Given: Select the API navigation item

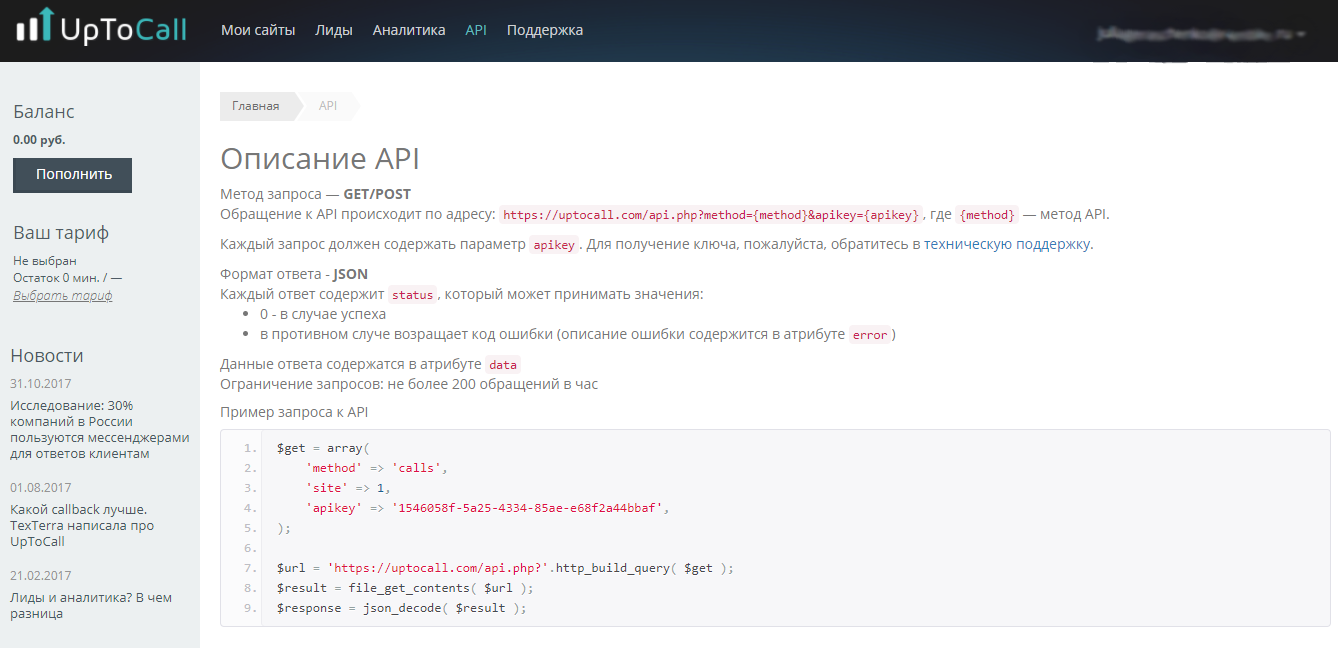Looking at the screenshot, I should [x=476, y=30].
